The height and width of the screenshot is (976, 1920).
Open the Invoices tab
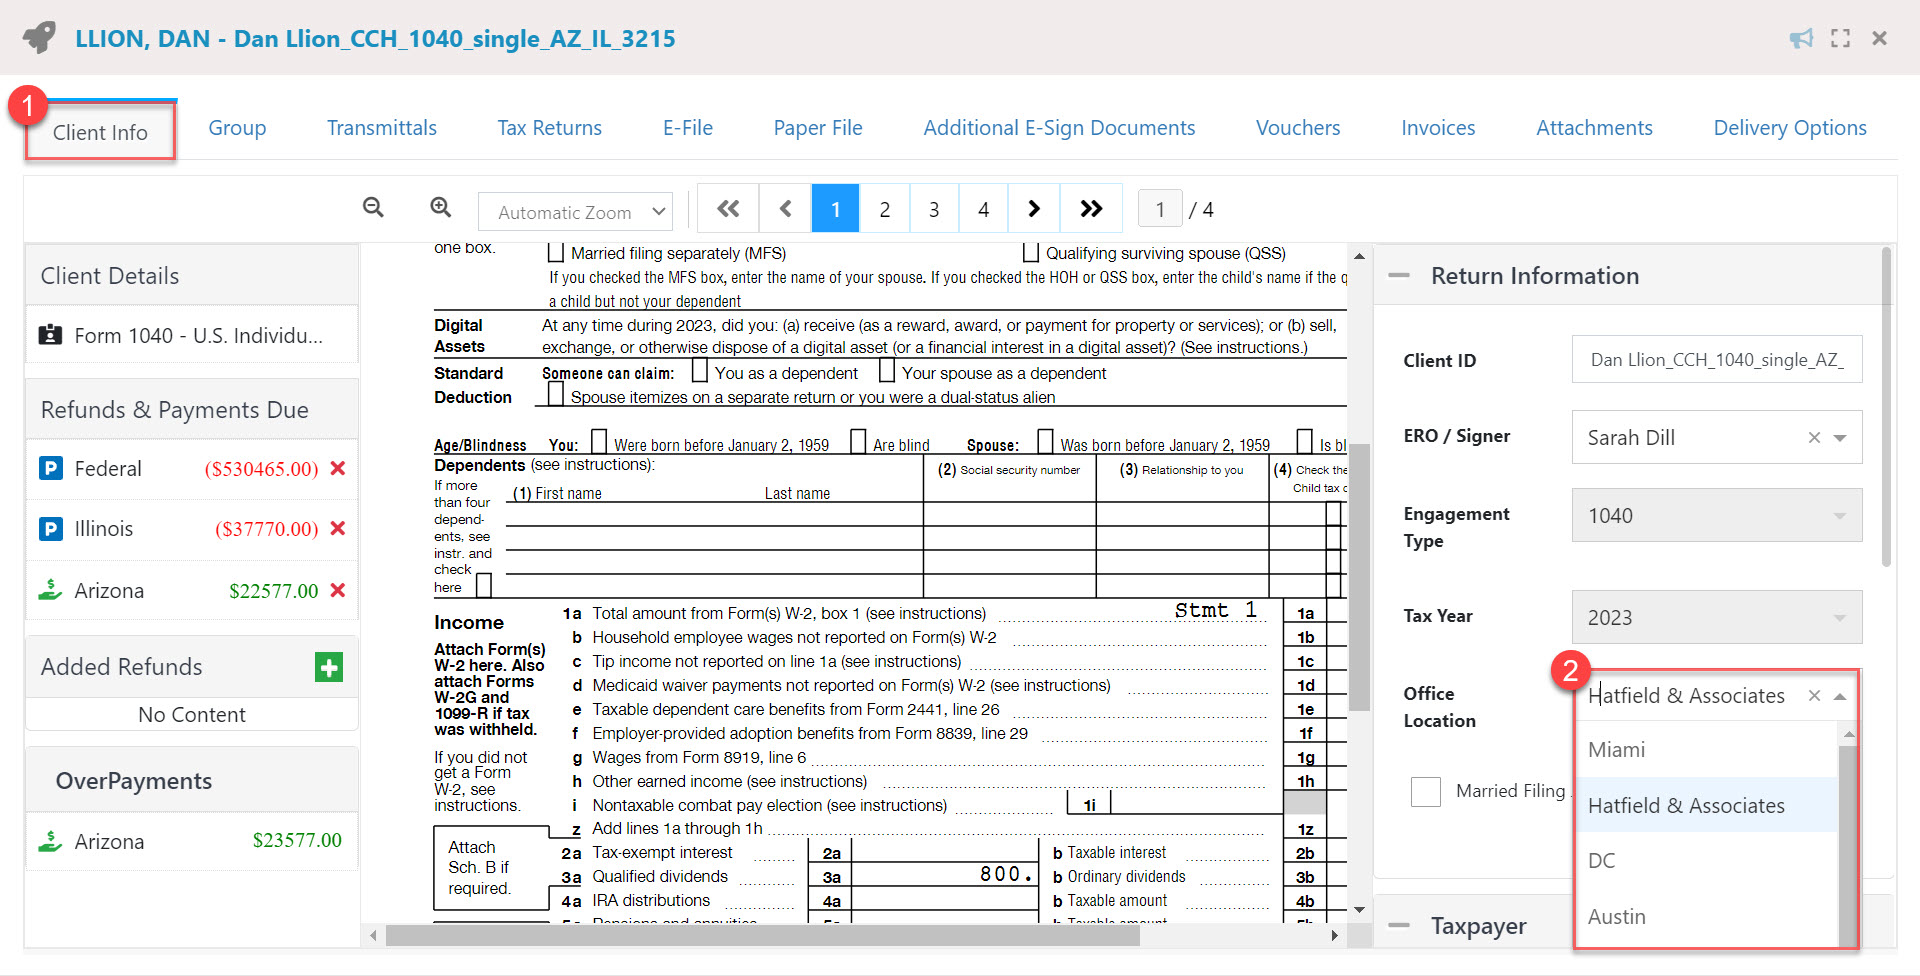click(x=1438, y=128)
